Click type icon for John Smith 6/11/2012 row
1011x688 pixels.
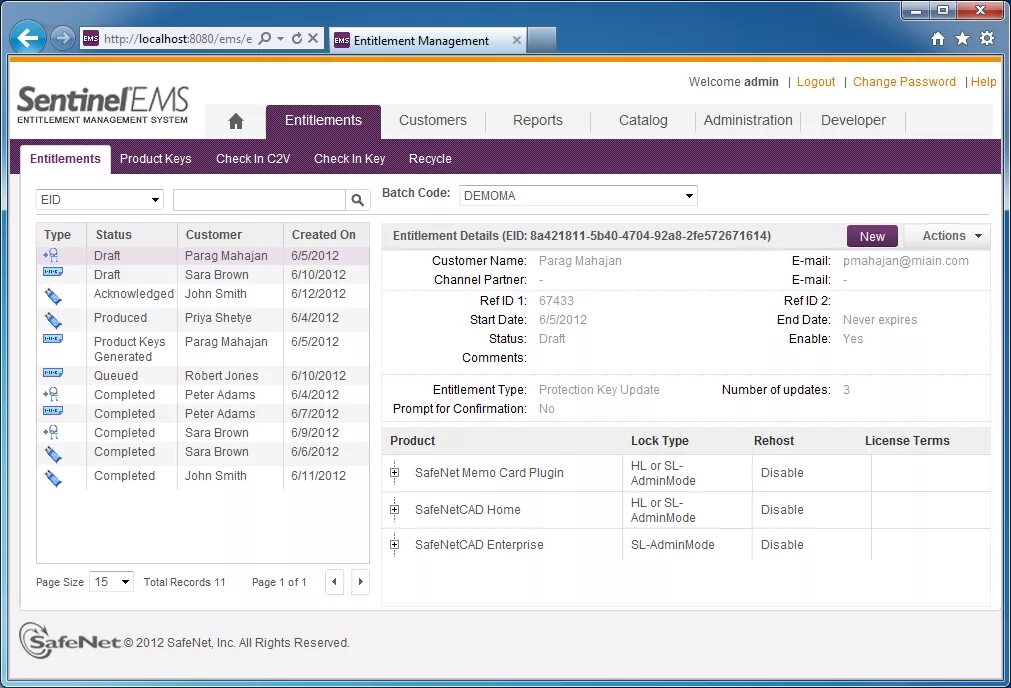click(x=52, y=478)
